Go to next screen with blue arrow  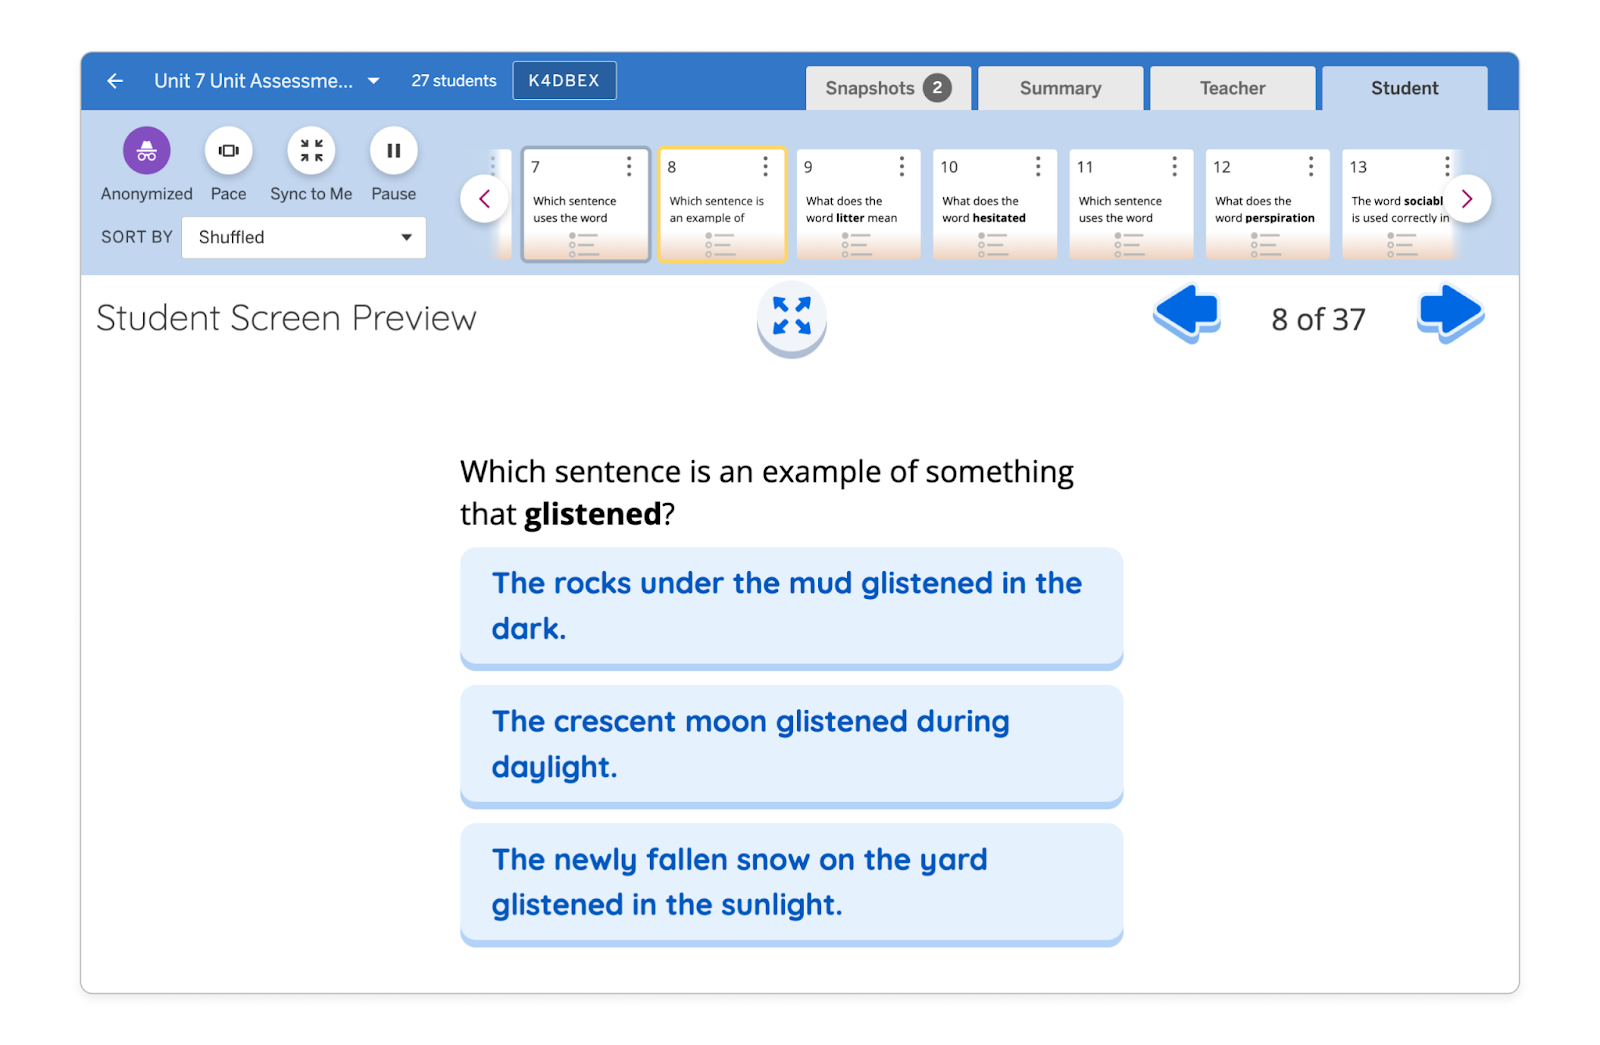coord(1450,314)
